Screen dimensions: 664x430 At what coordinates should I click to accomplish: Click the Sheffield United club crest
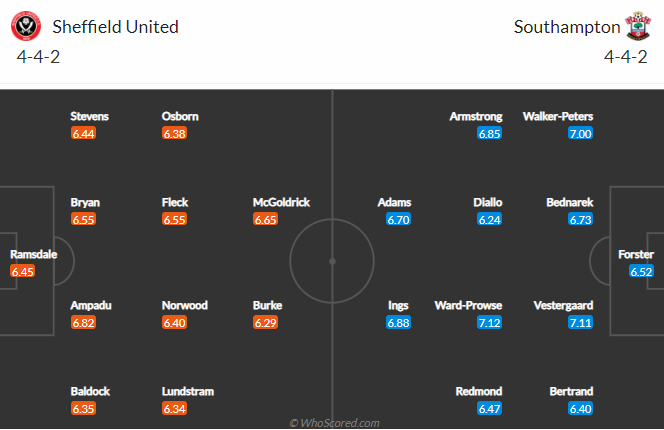[x=27, y=27]
